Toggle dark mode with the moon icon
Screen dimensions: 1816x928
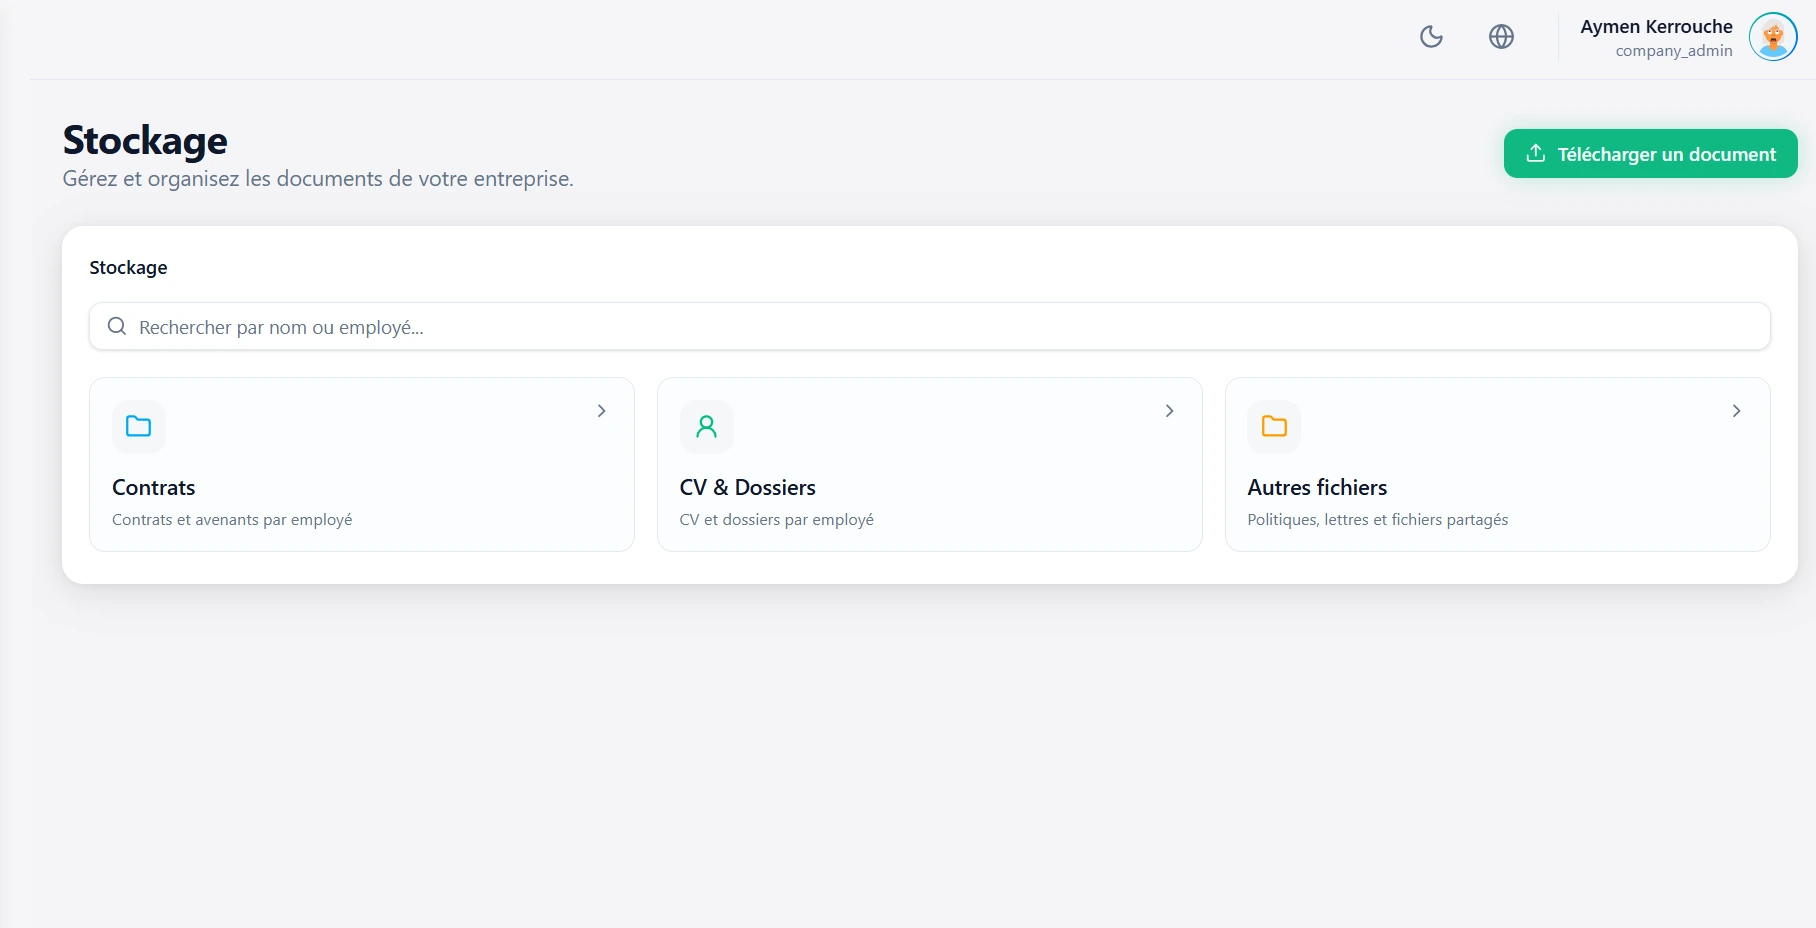click(1431, 37)
